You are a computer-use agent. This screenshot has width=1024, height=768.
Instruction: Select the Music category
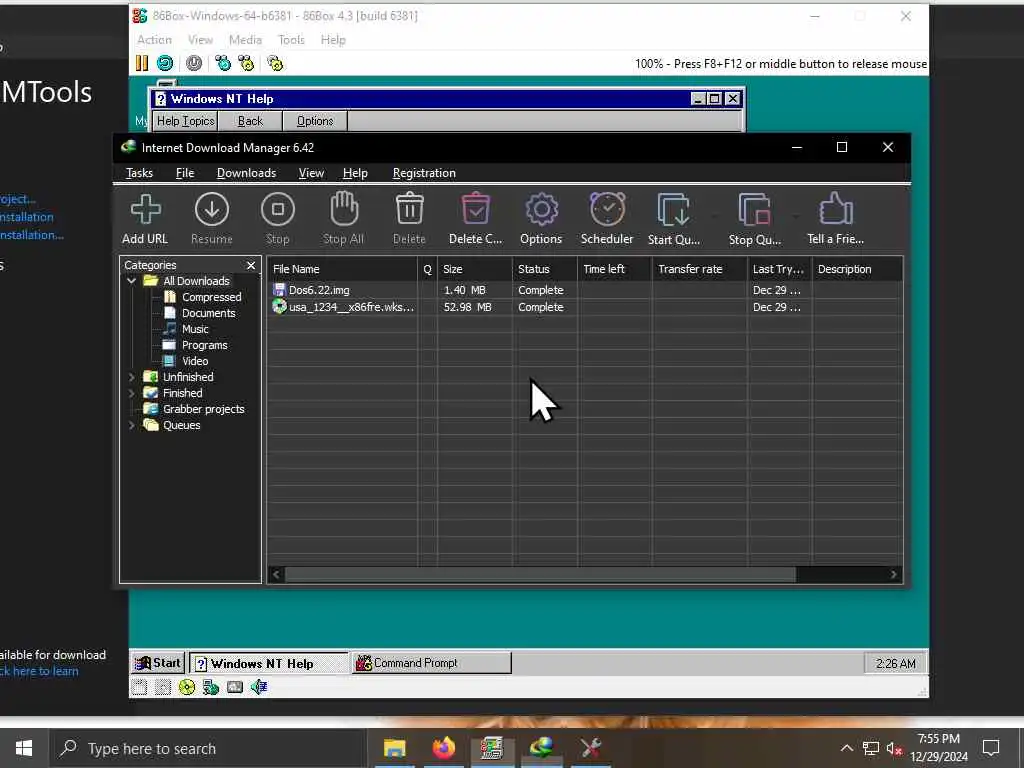point(195,329)
